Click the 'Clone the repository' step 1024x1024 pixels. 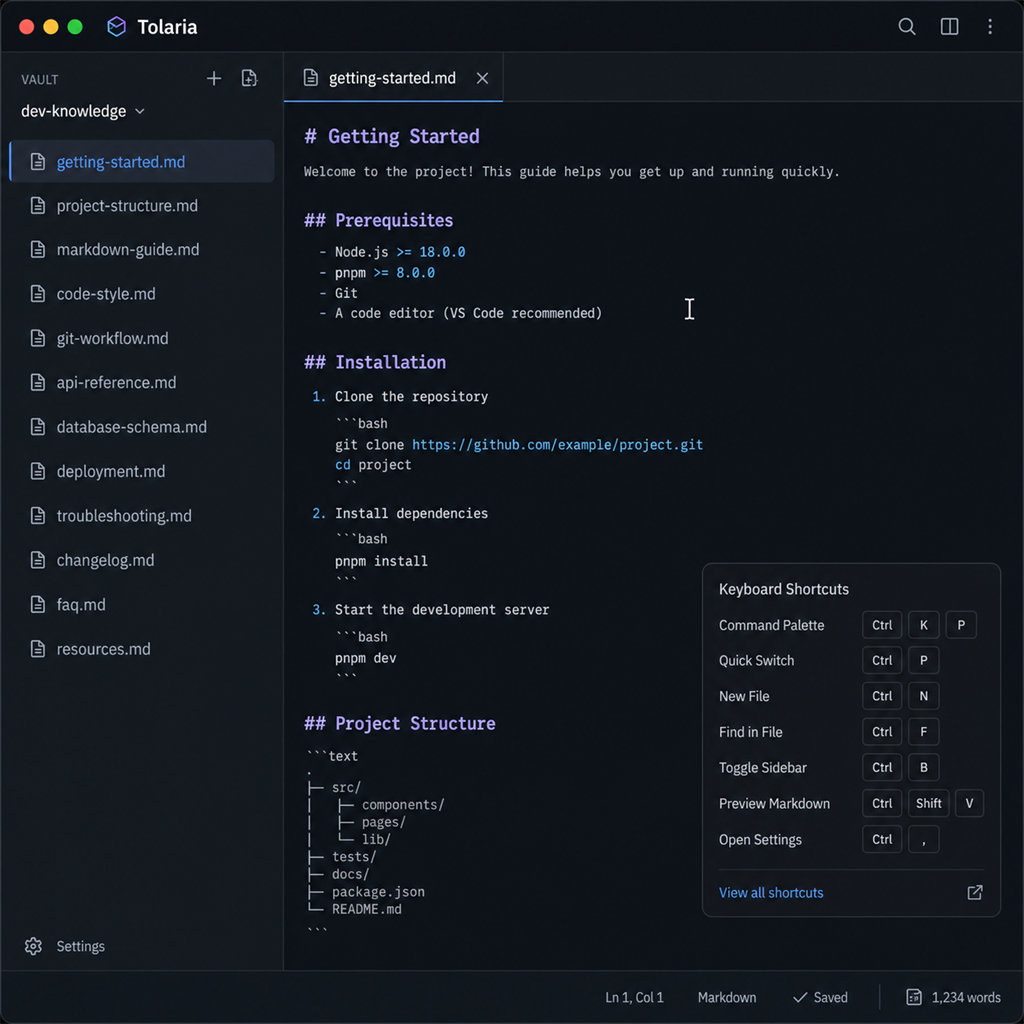pyautogui.click(x=411, y=396)
